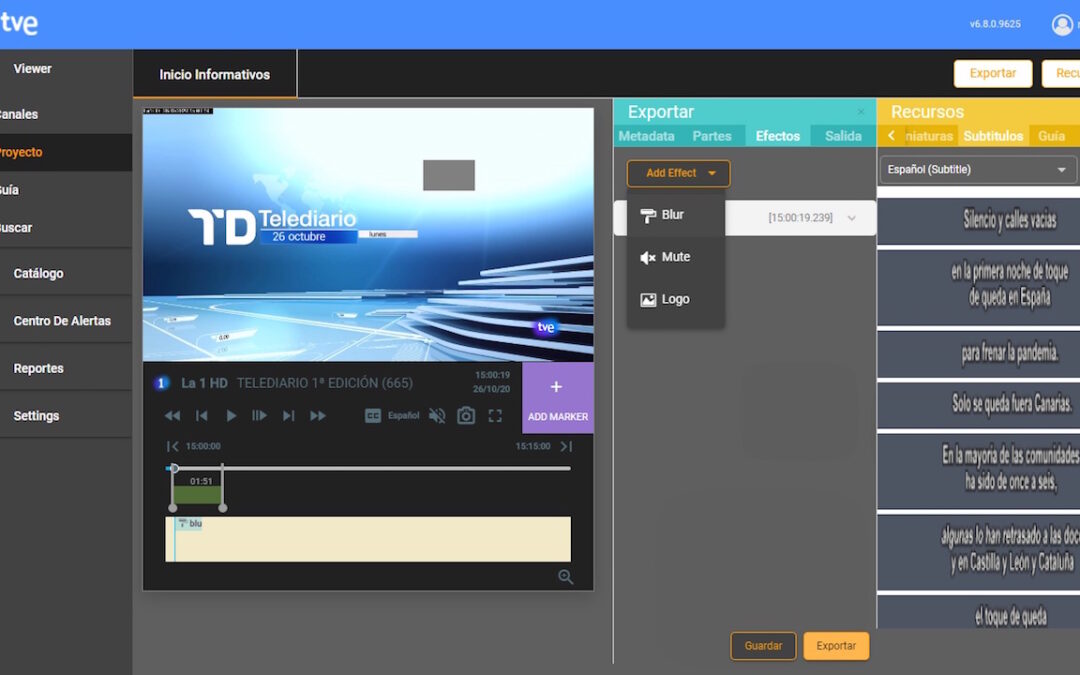Take a snapshot with camera icon
The width and height of the screenshot is (1080, 675).
466,415
